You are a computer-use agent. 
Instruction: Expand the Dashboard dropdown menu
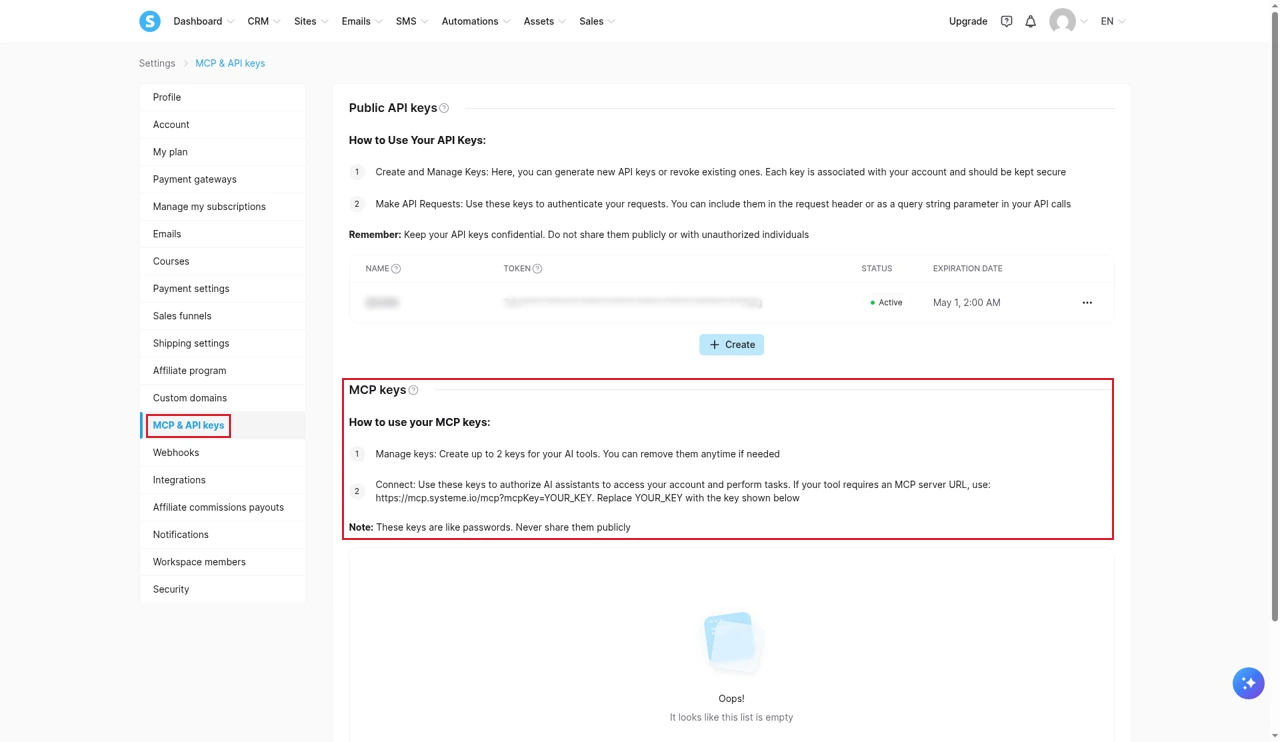pos(203,21)
